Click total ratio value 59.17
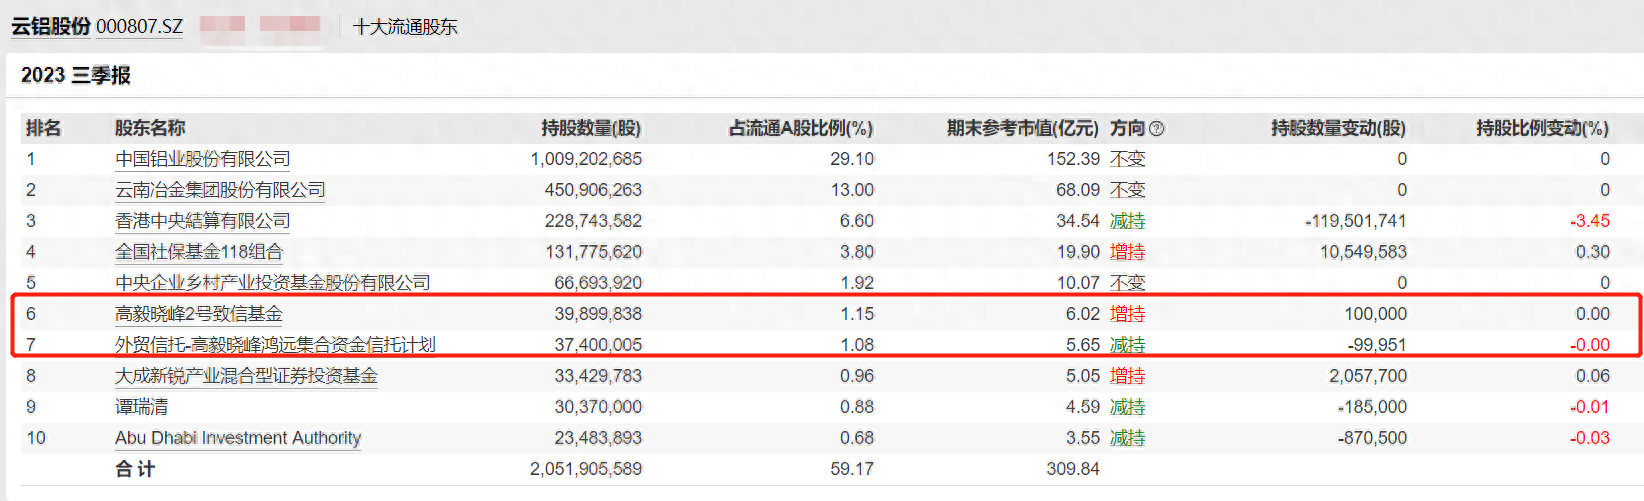 coord(852,469)
